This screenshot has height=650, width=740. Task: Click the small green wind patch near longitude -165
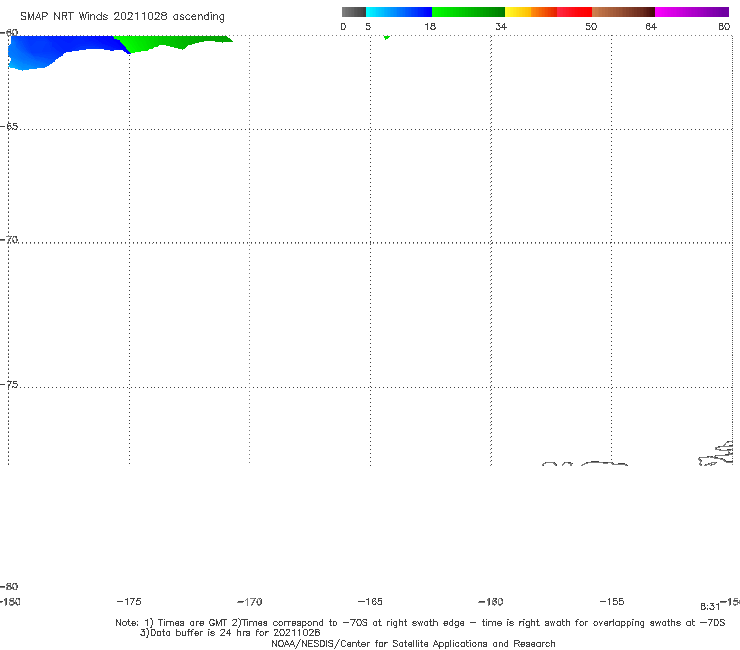click(387, 37)
